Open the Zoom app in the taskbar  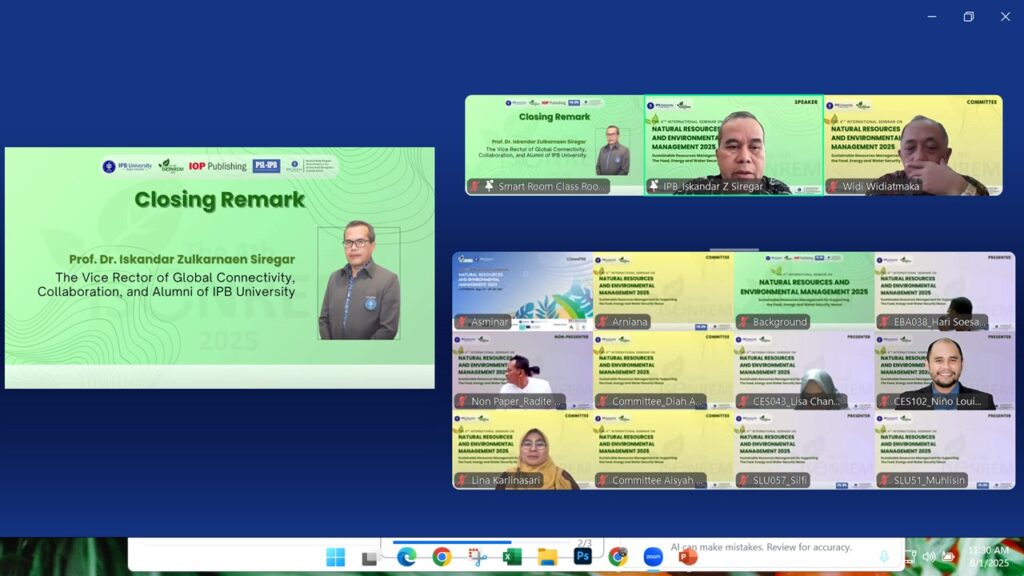click(653, 557)
